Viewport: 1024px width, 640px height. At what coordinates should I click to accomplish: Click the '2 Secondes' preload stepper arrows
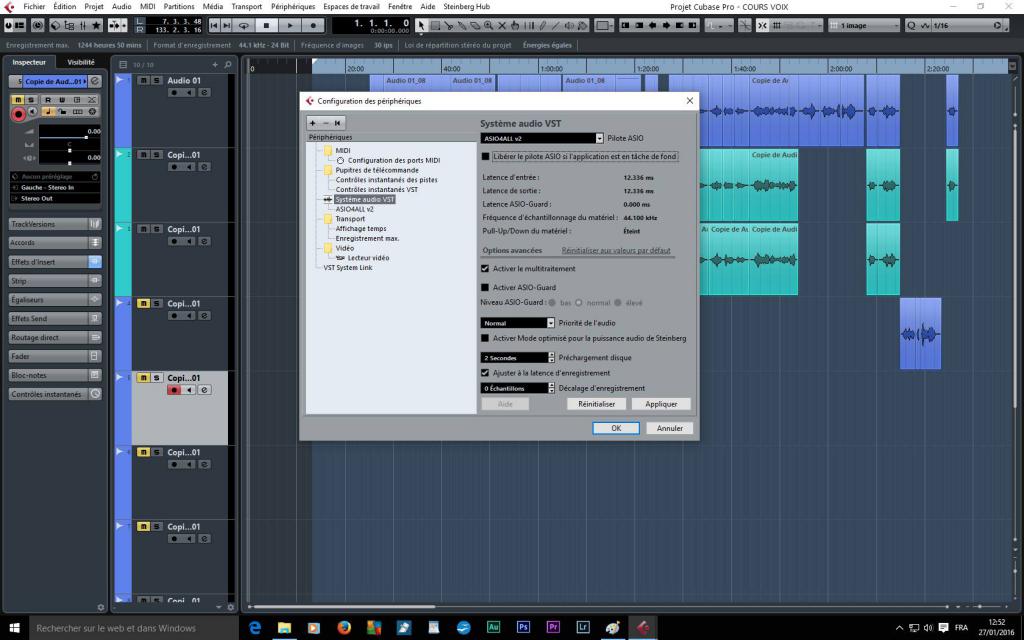click(x=551, y=358)
